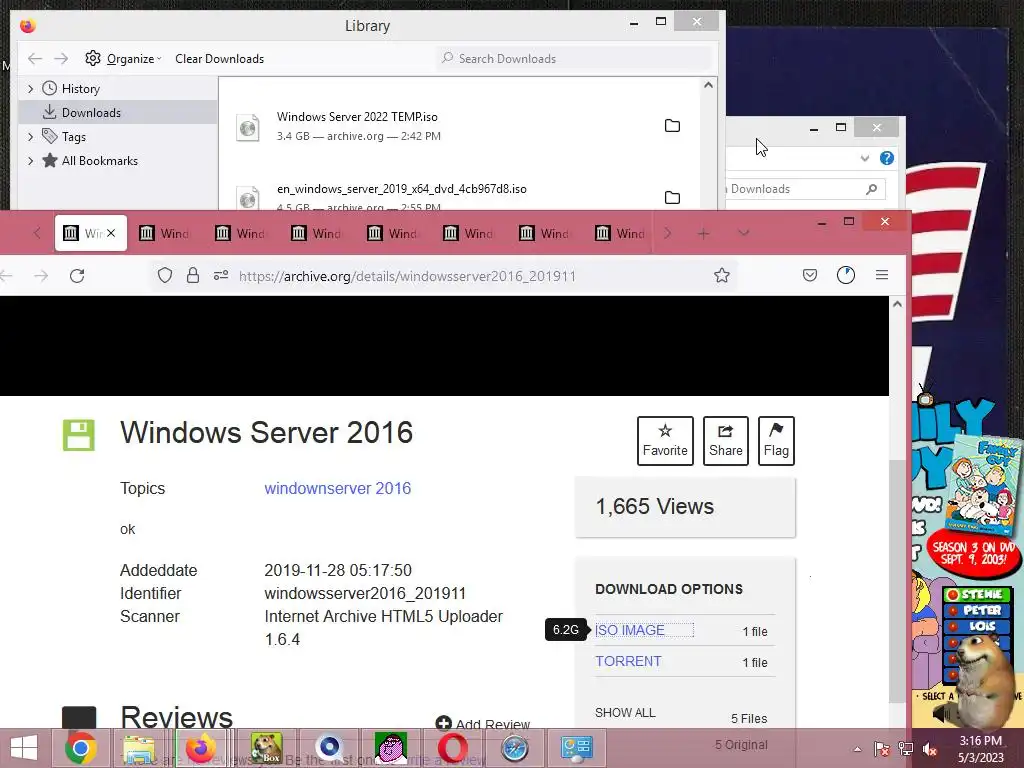Open site permissions icon in address bar
1024x768 pixels.
click(x=221, y=276)
